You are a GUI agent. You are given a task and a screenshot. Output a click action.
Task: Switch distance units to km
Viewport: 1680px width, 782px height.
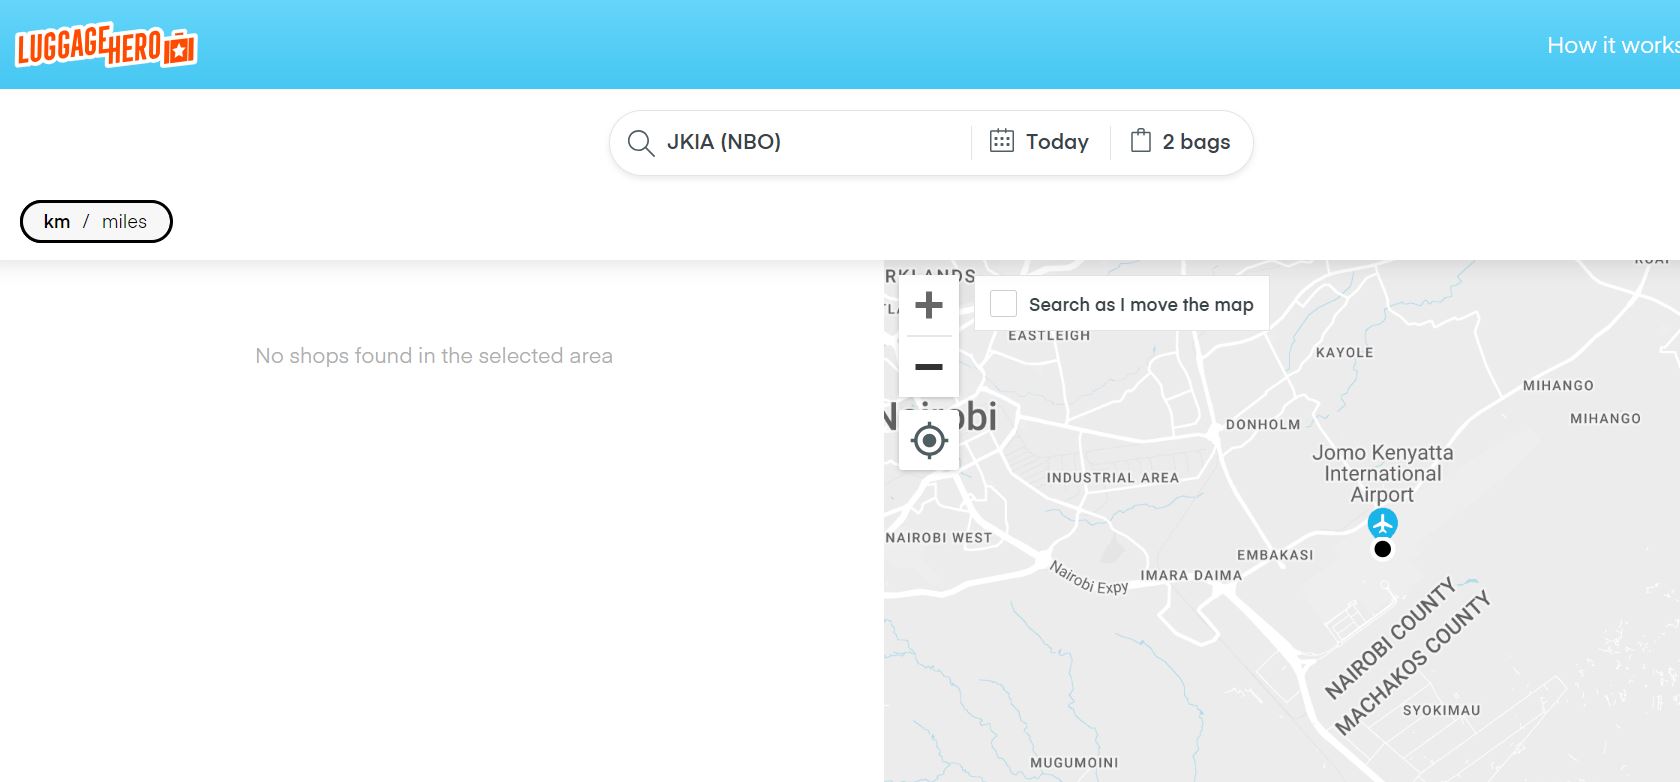click(x=57, y=222)
